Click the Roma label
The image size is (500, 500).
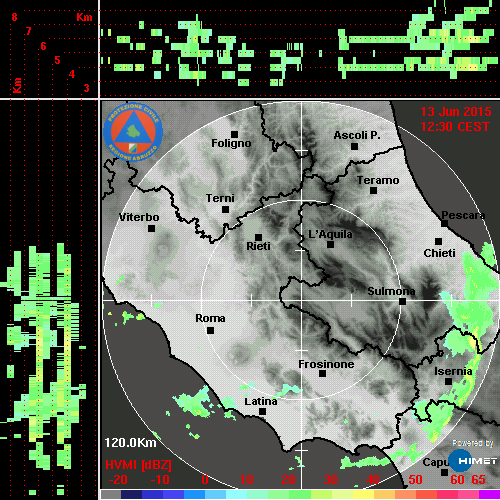(210, 318)
